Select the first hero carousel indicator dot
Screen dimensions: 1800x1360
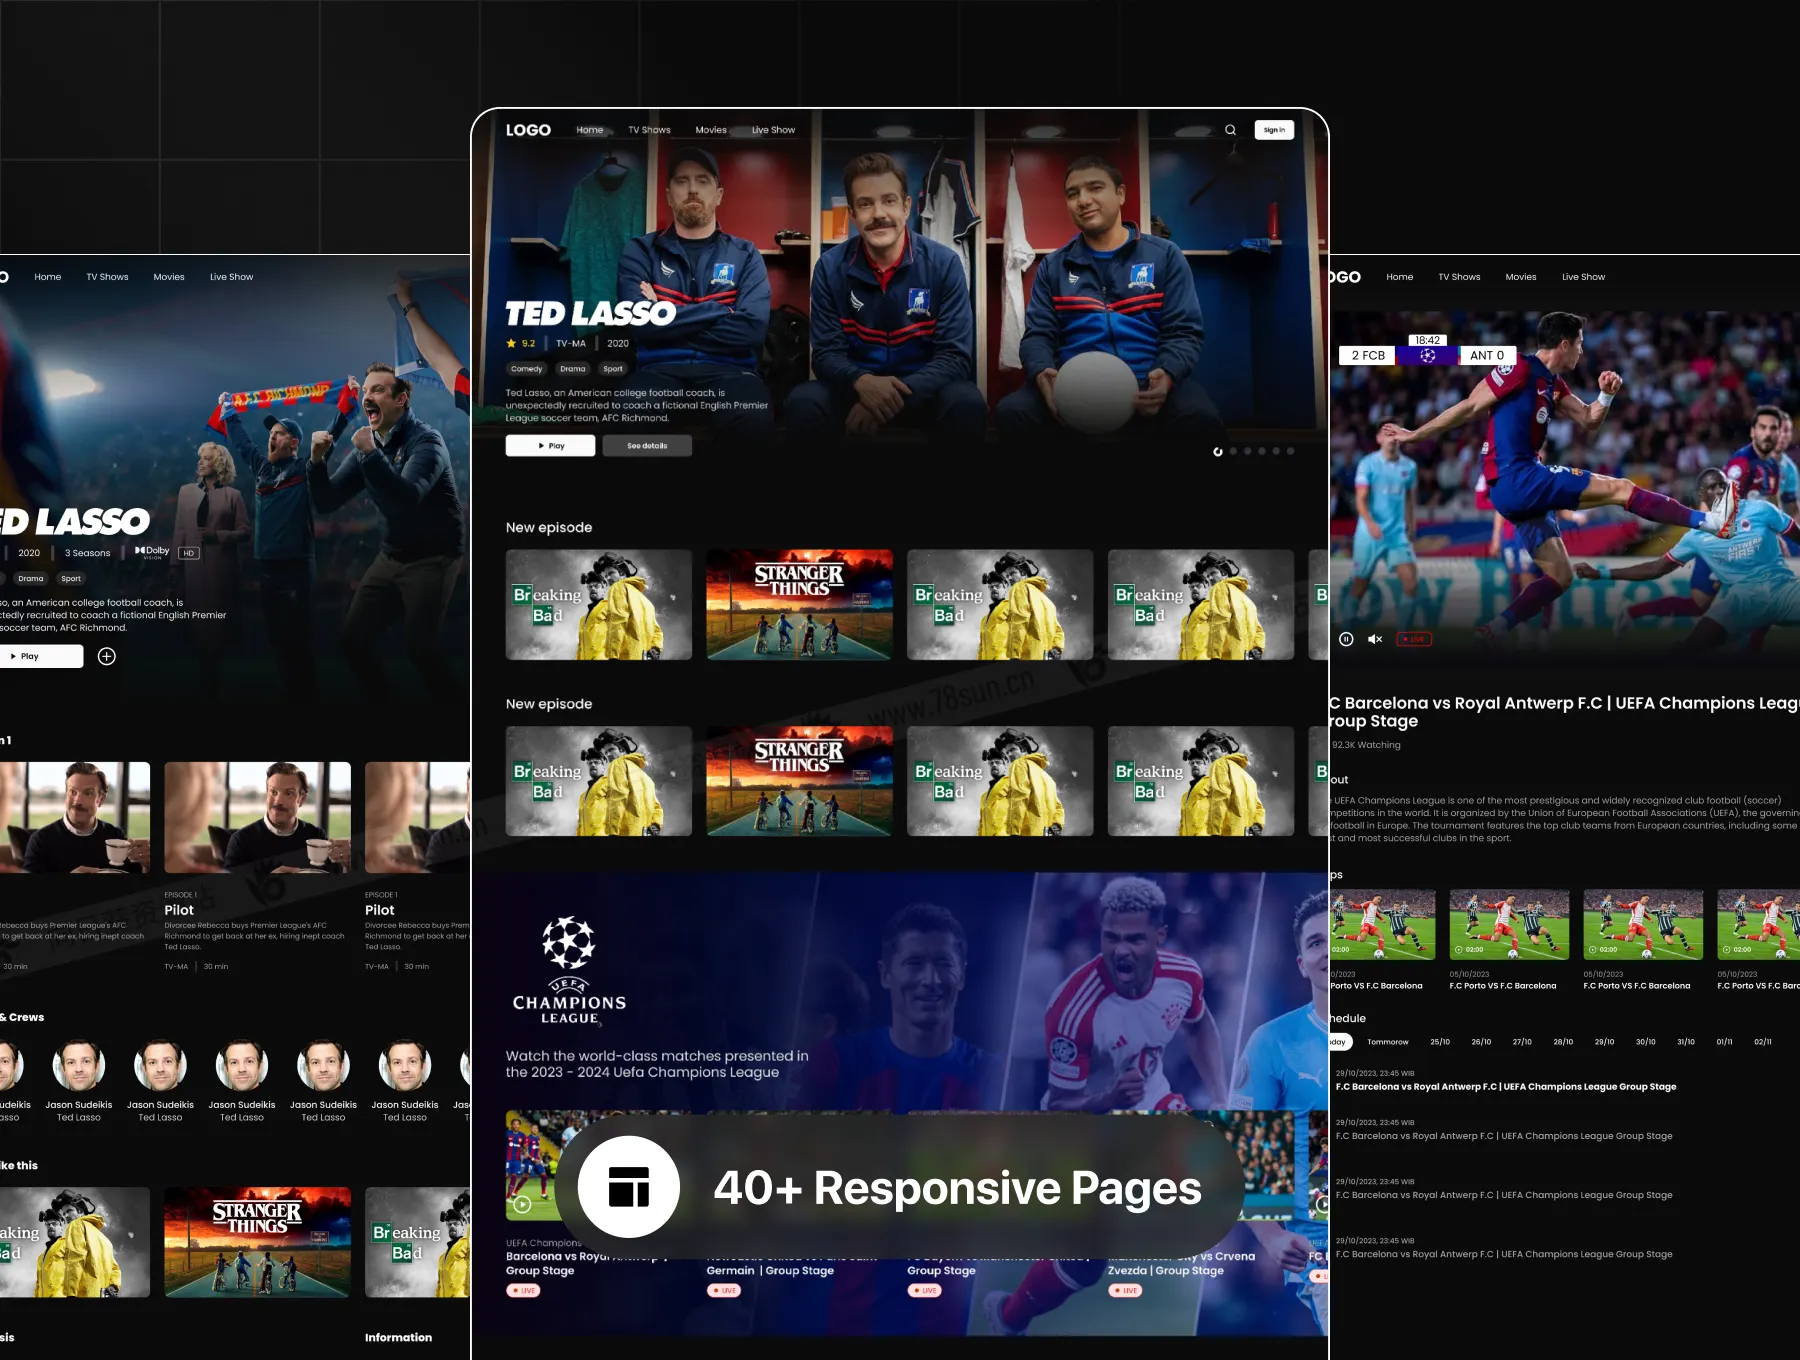(1217, 452)
